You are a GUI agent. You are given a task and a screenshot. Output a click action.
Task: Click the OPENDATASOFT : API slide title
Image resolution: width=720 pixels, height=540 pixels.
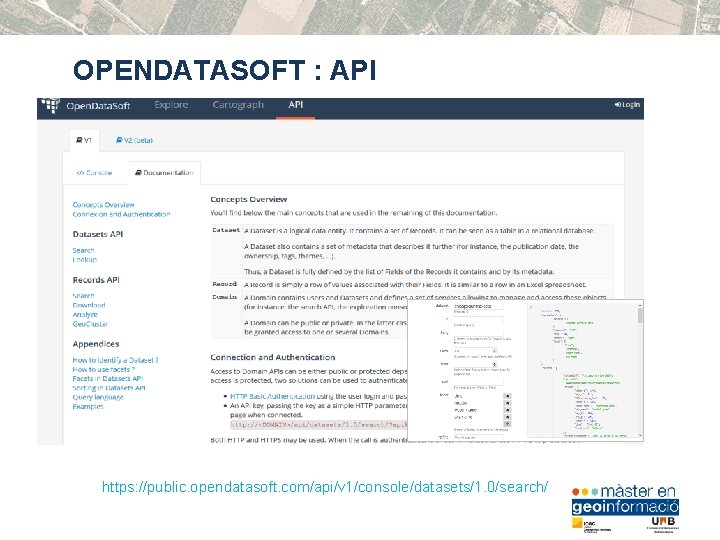(225, 70)
